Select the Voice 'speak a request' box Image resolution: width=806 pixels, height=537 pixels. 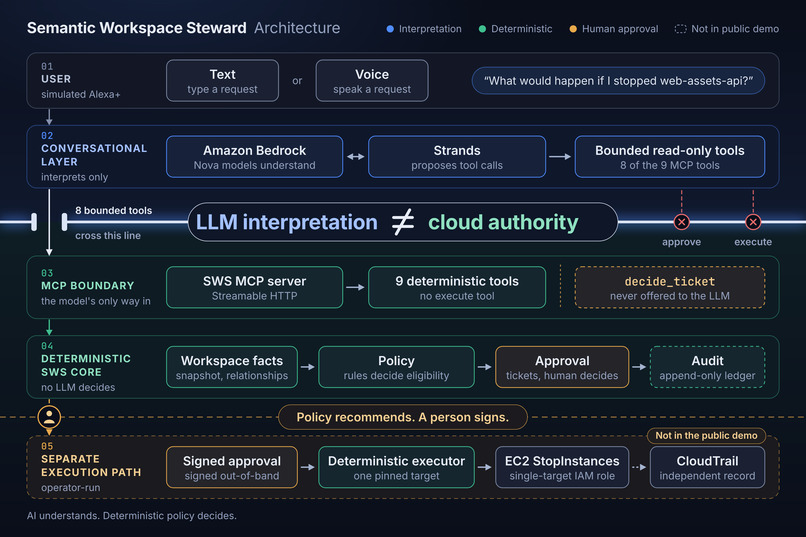372,81
